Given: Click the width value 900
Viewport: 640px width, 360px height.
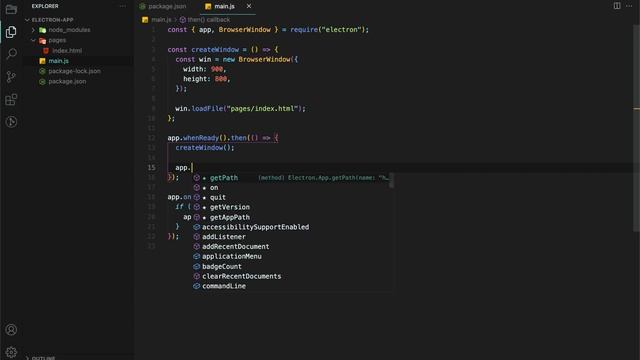Looking at the screenshot, I should pos(217,69).
